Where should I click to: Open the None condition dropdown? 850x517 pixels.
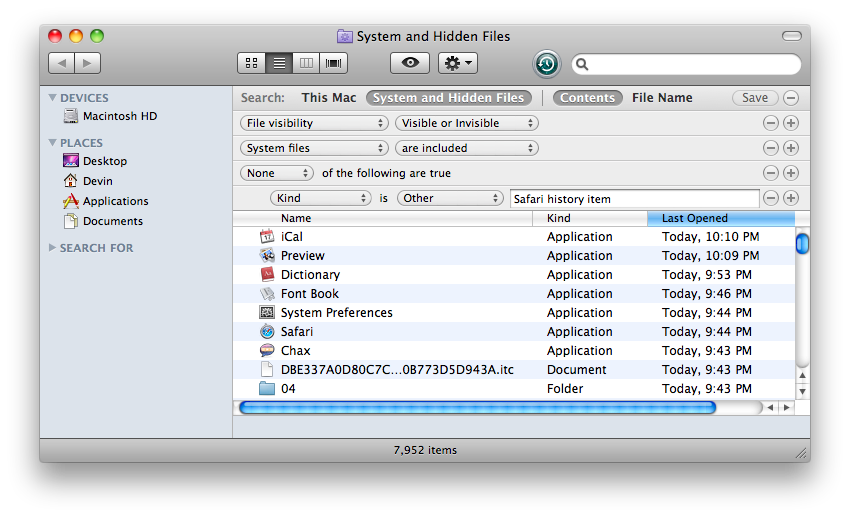pyautogui.click(x=277, y=173)
